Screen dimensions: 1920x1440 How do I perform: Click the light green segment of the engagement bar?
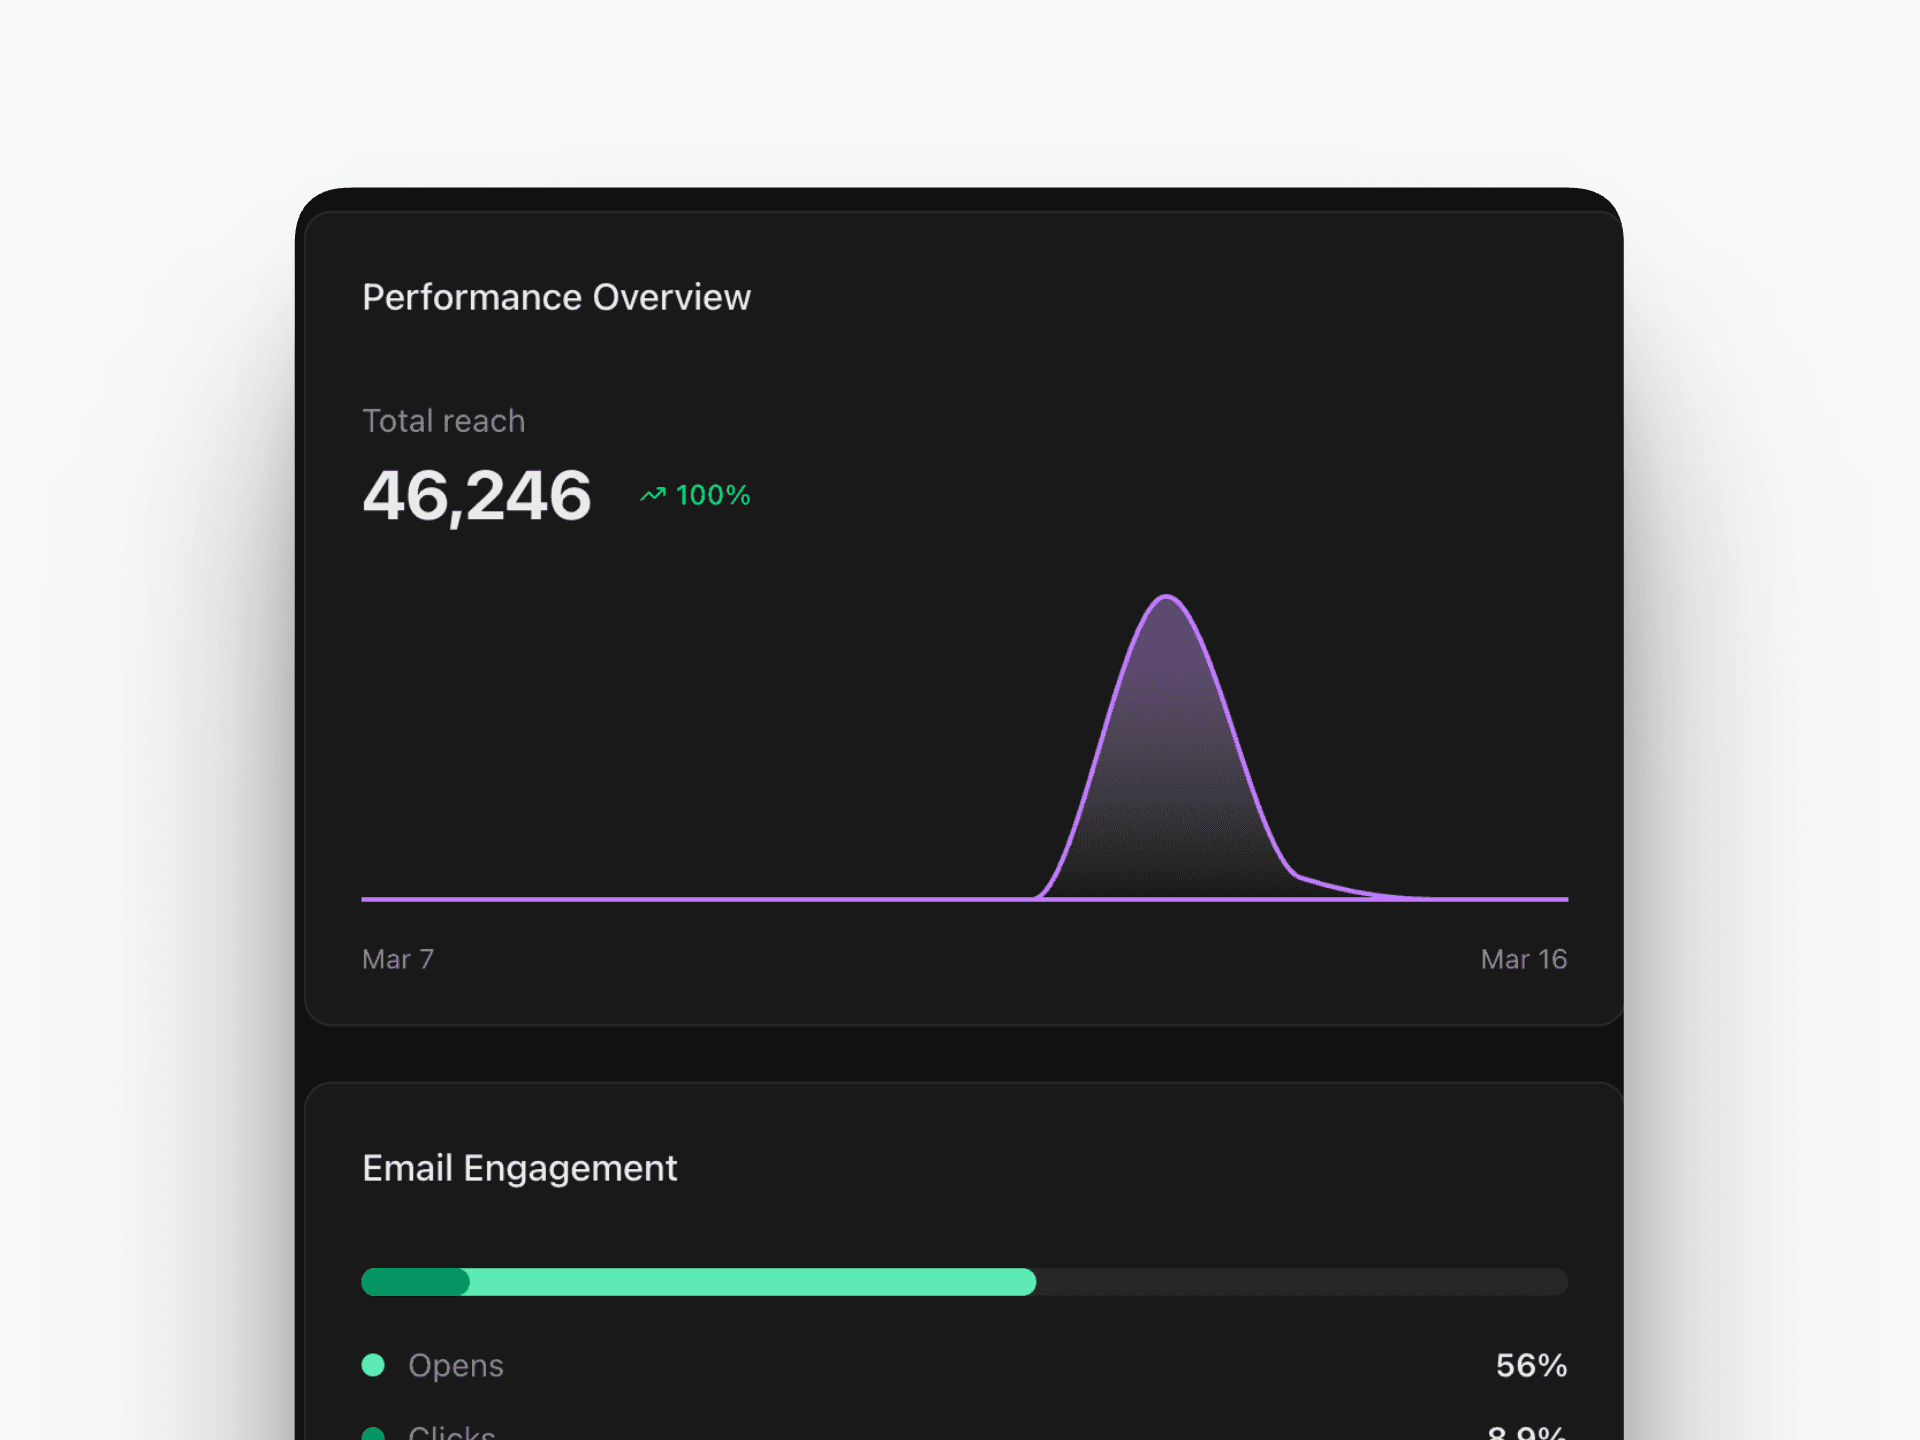click(x=750, y=1282)
